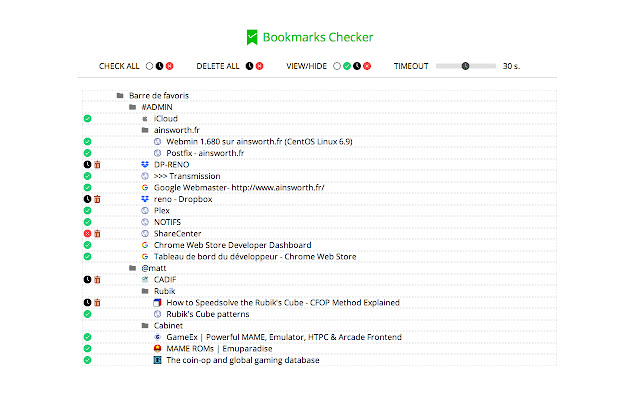This screenshot has width=640, height=400.
Task: Open the Webmin 1.680 sur ainsworth.fr bookmark
Action: tap(259, 142)
